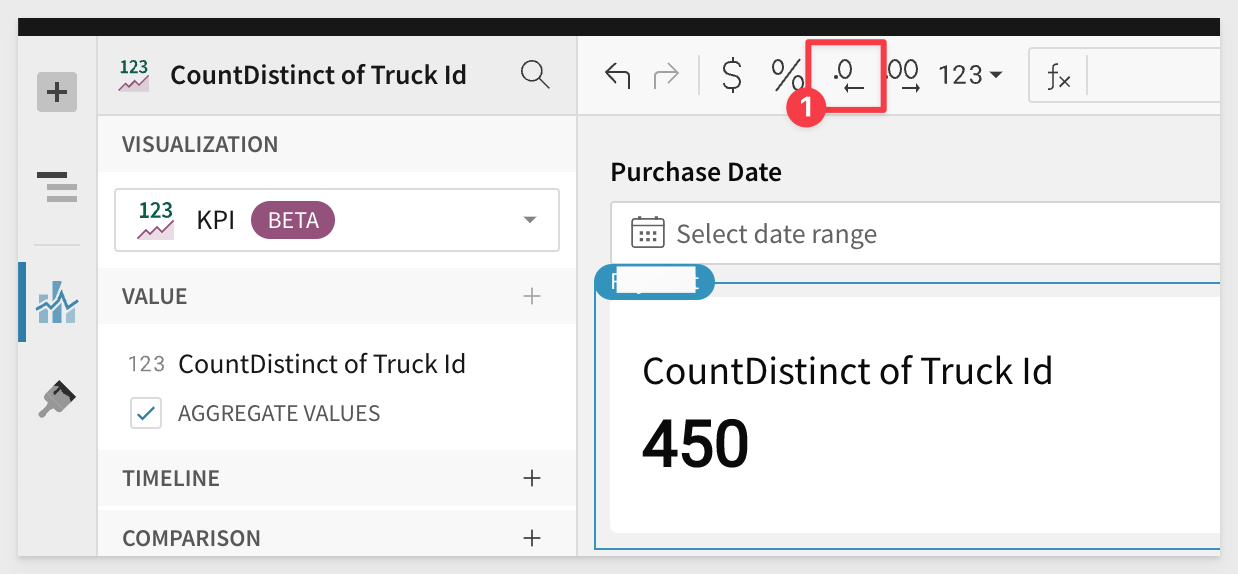Click the undo arrow
Image resolution: width=1238 pixels, height=574 pixels.
tap(618, 75)
